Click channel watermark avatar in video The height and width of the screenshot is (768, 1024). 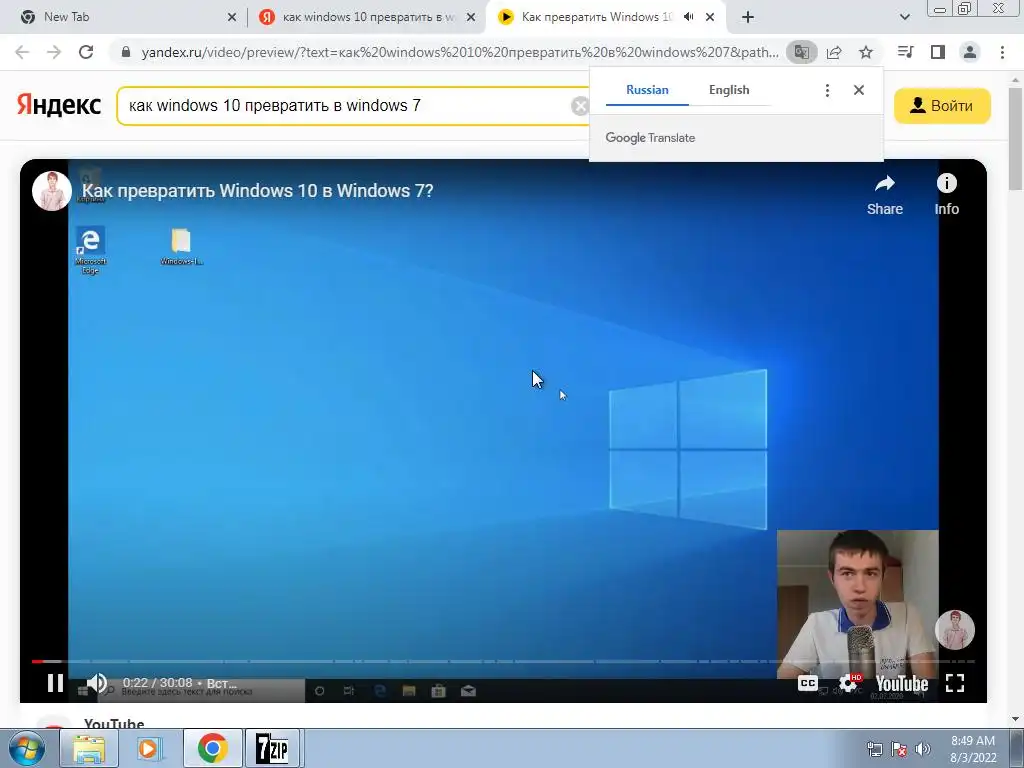[955, 630]
